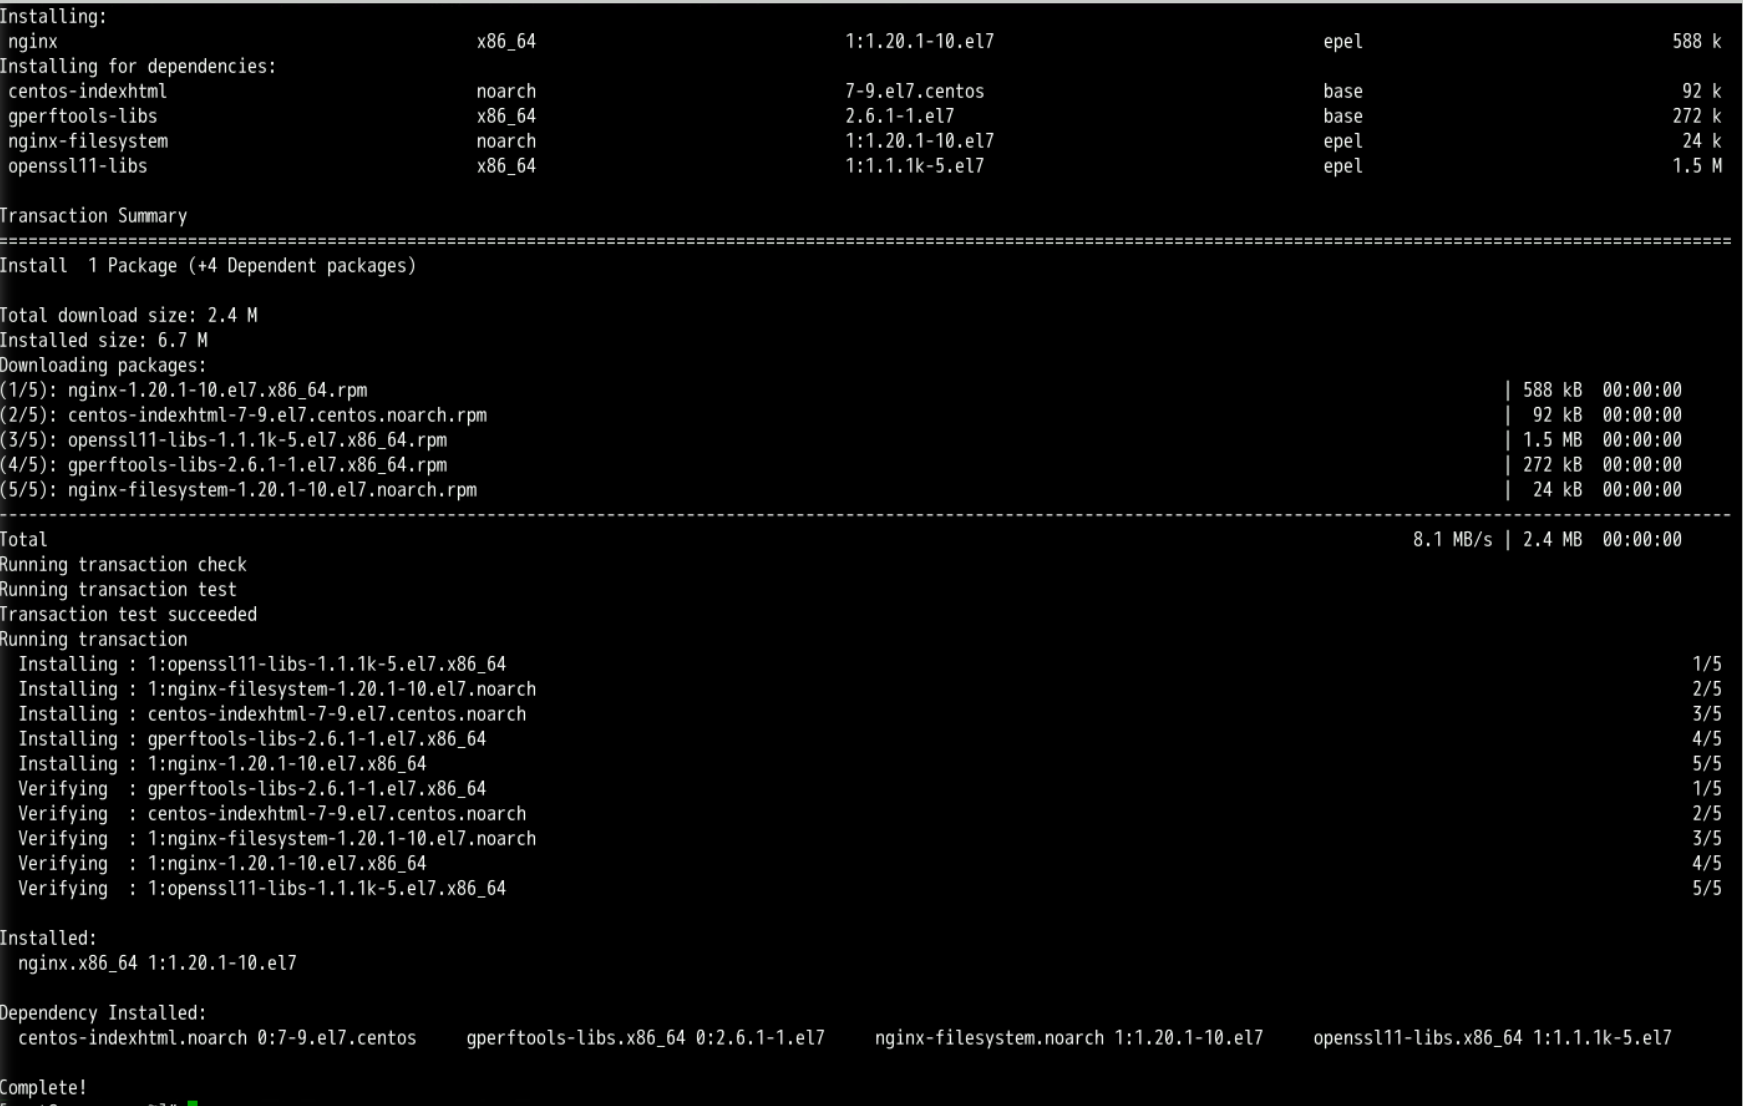Click the 'Transaction Summary' heading

coord(93,216)
